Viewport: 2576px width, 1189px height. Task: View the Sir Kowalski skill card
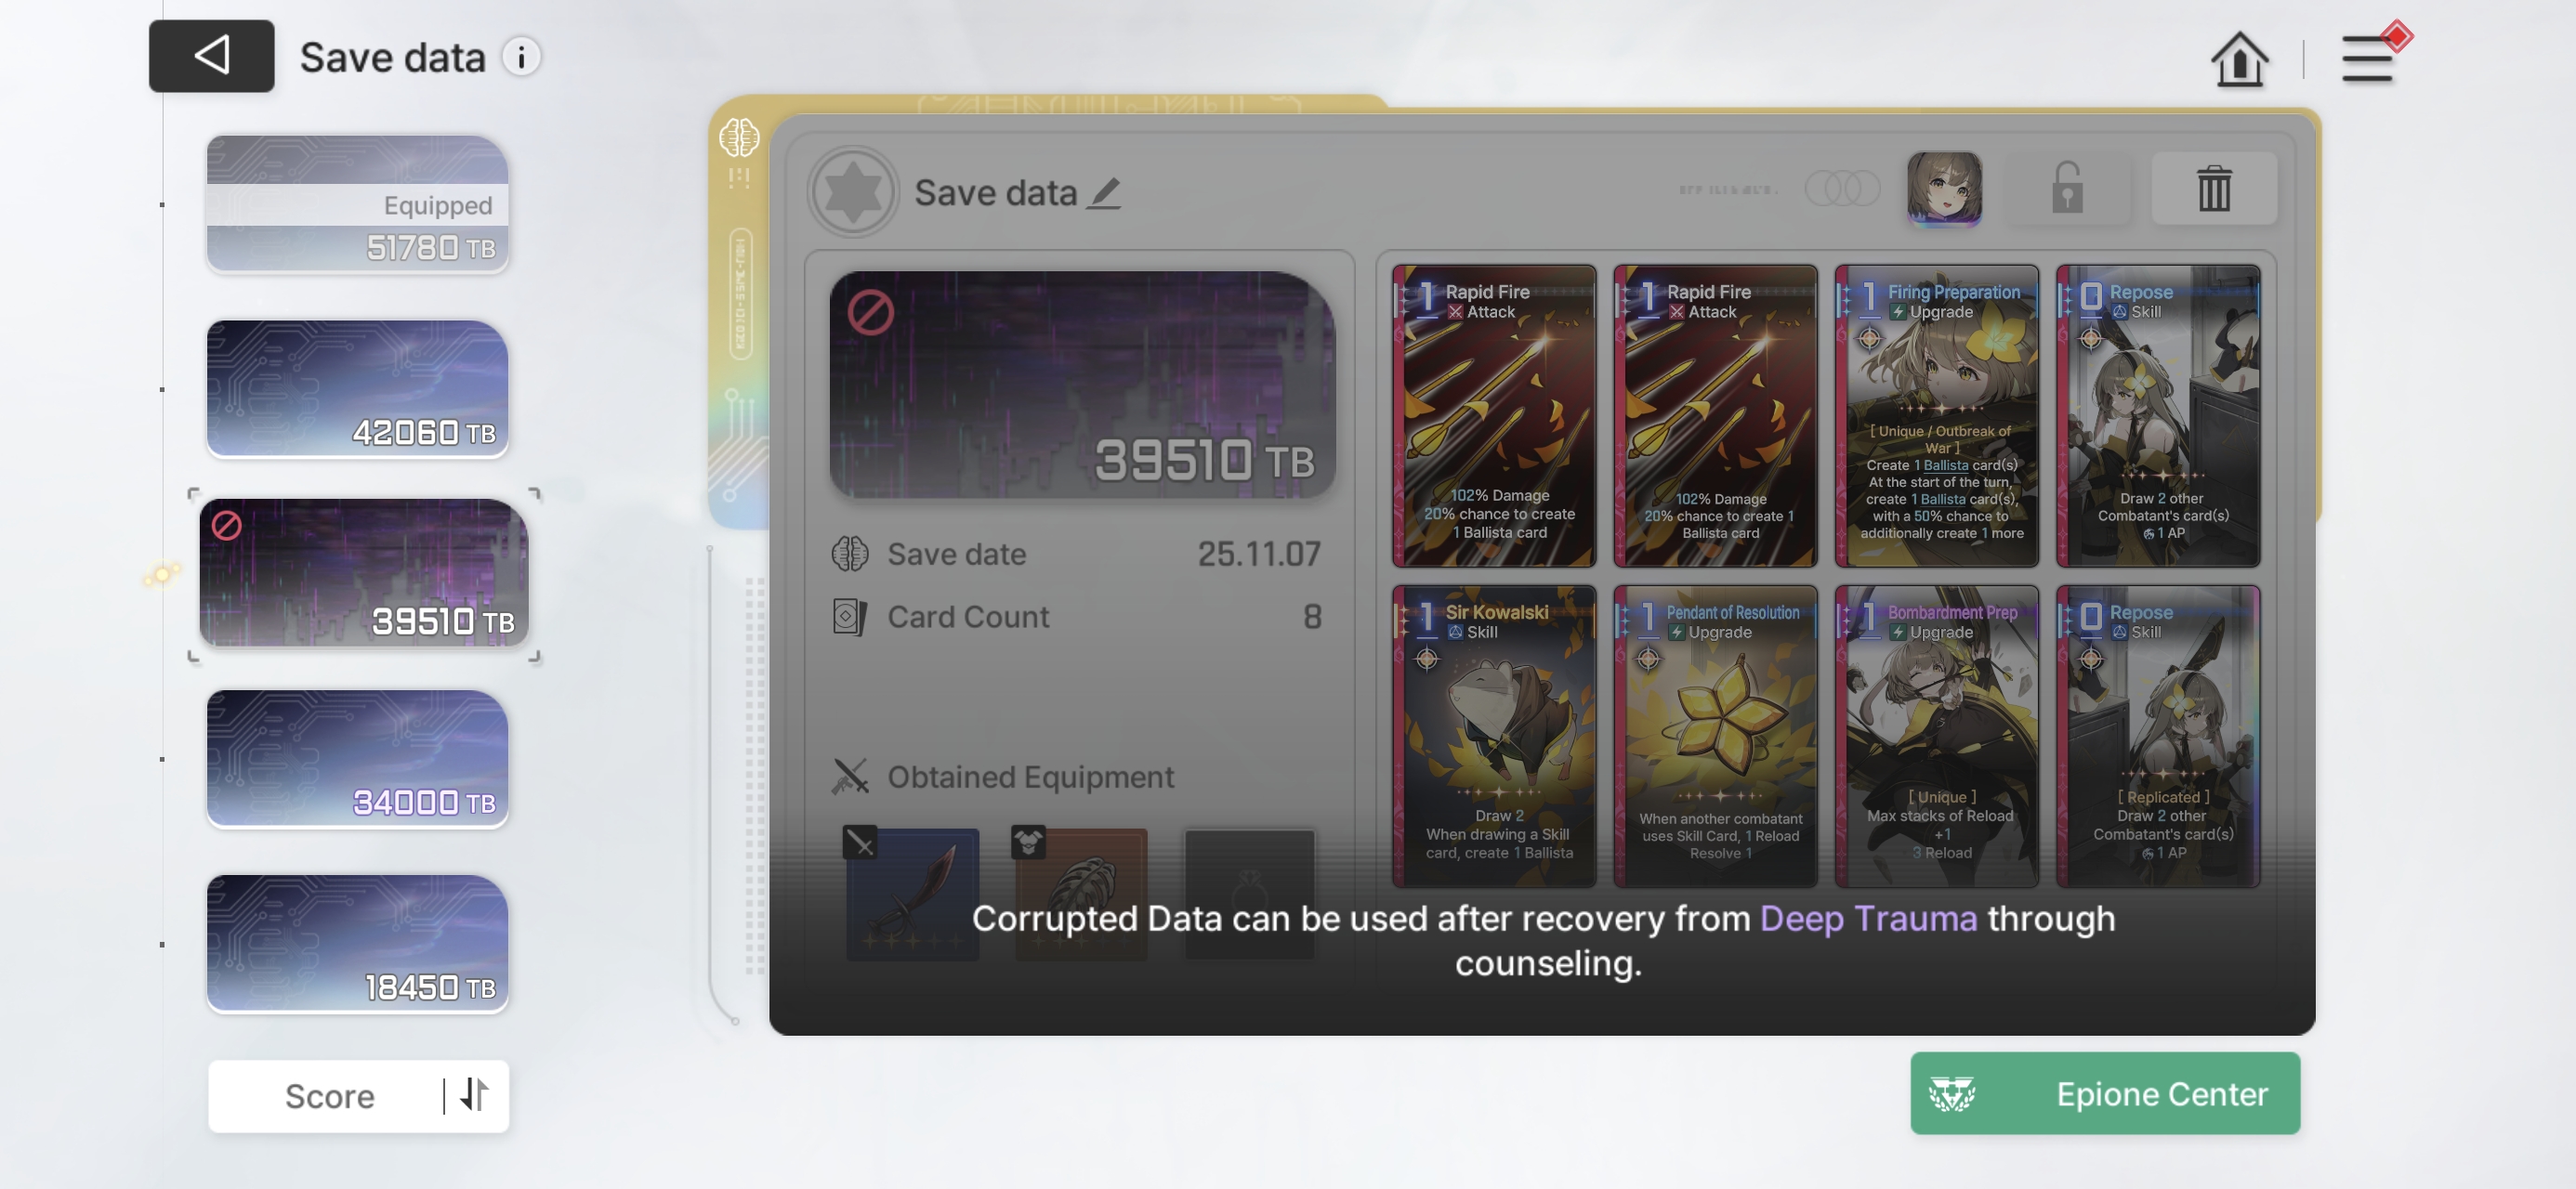(1494, 735)
